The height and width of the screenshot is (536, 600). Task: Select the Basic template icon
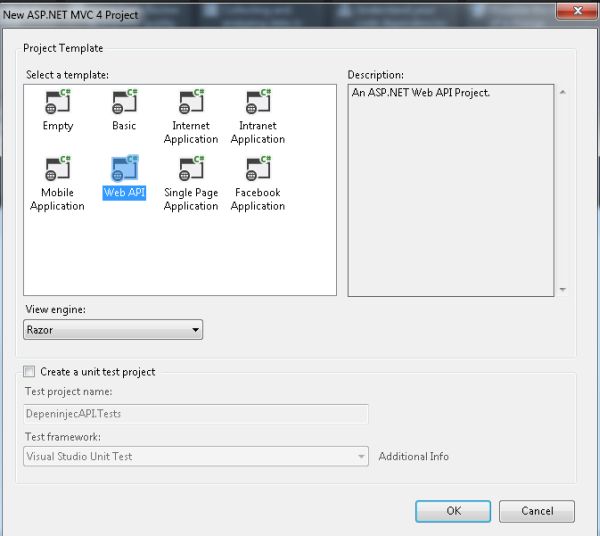click(x=124, y=102)
